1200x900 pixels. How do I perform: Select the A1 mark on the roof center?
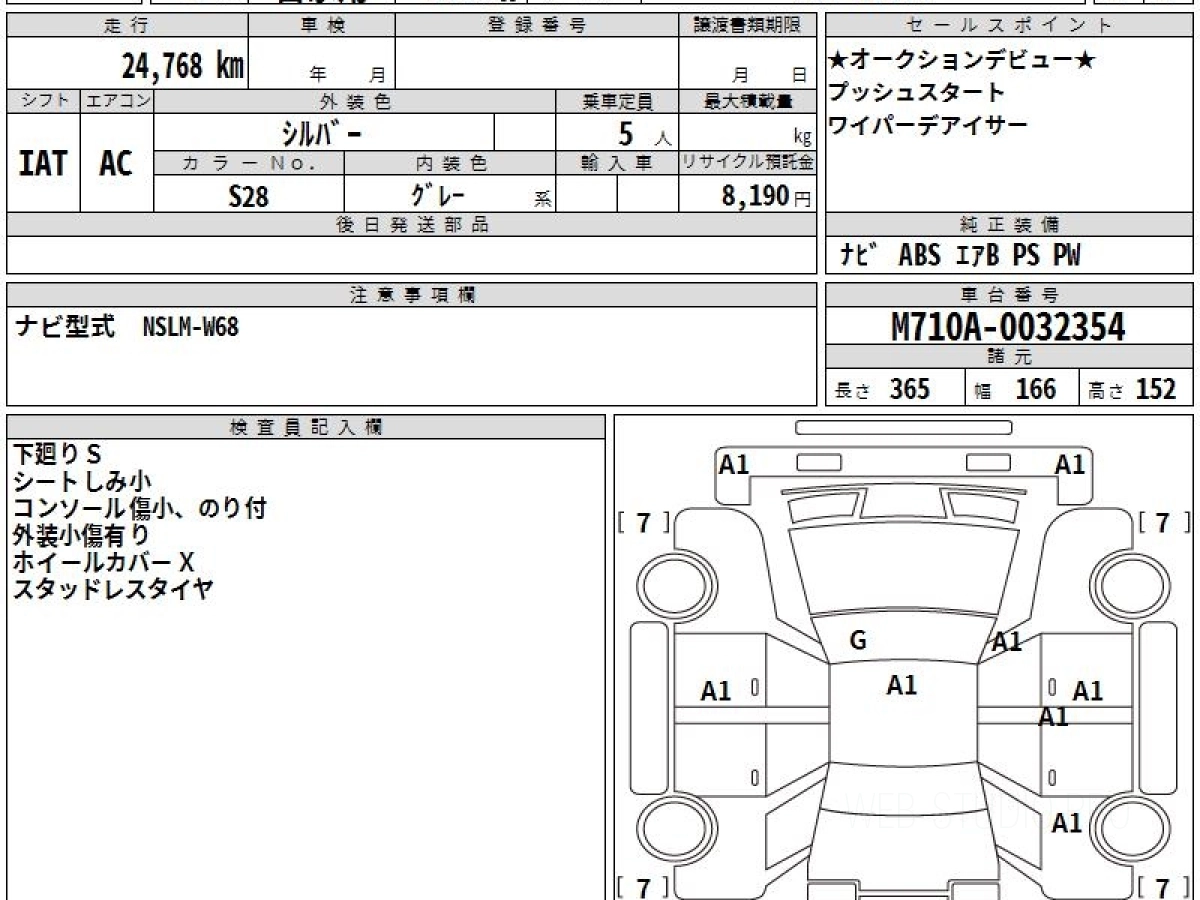[901, 685]
